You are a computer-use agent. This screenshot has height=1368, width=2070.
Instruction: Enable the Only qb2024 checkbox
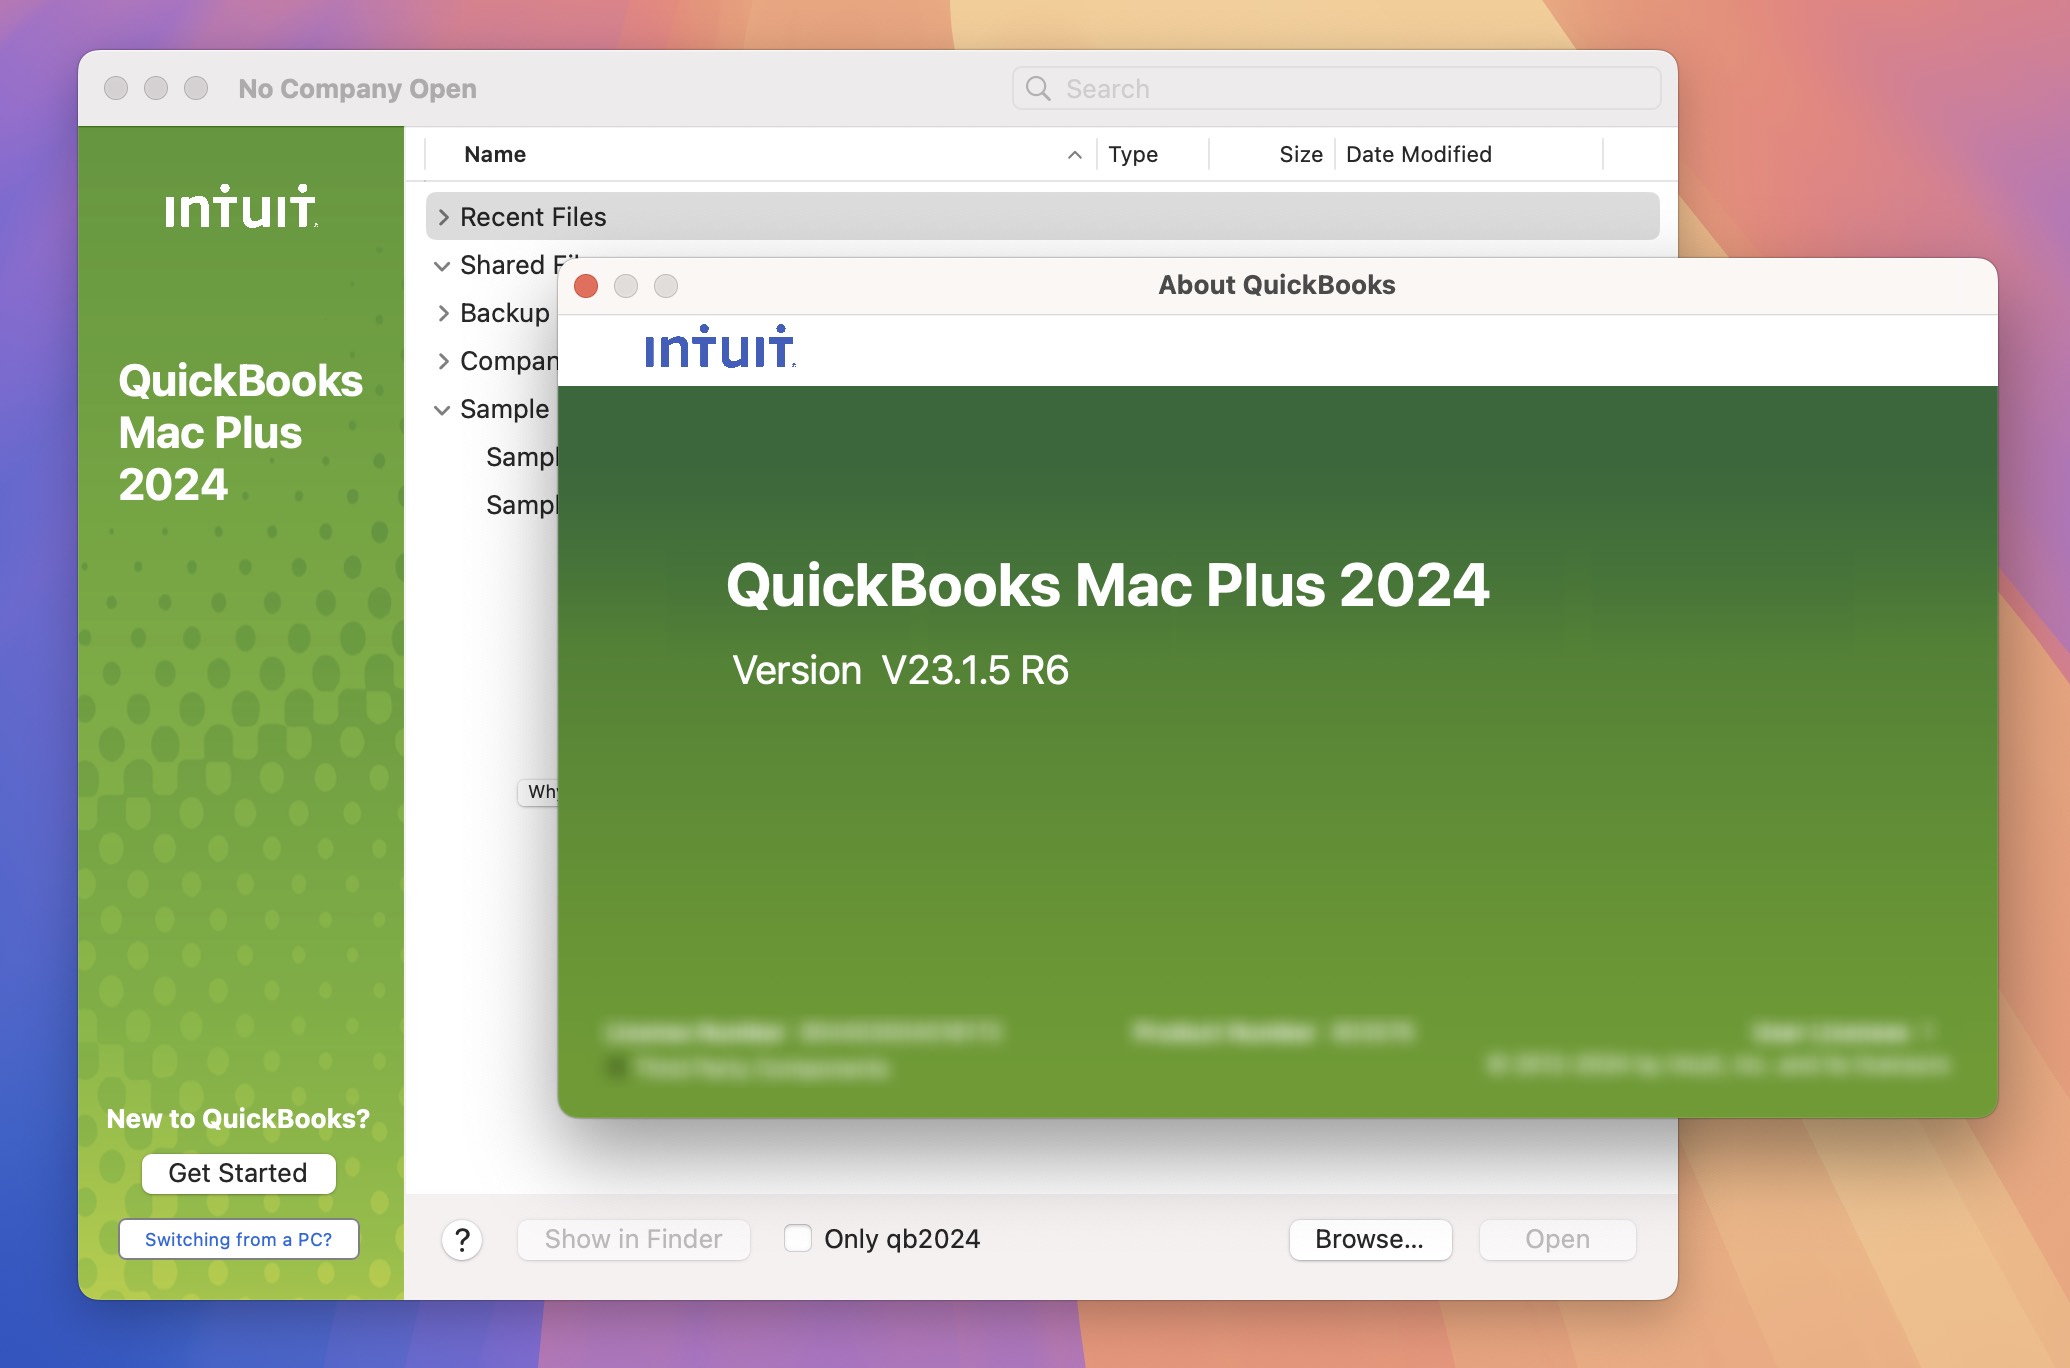[x=798, y=1238]
